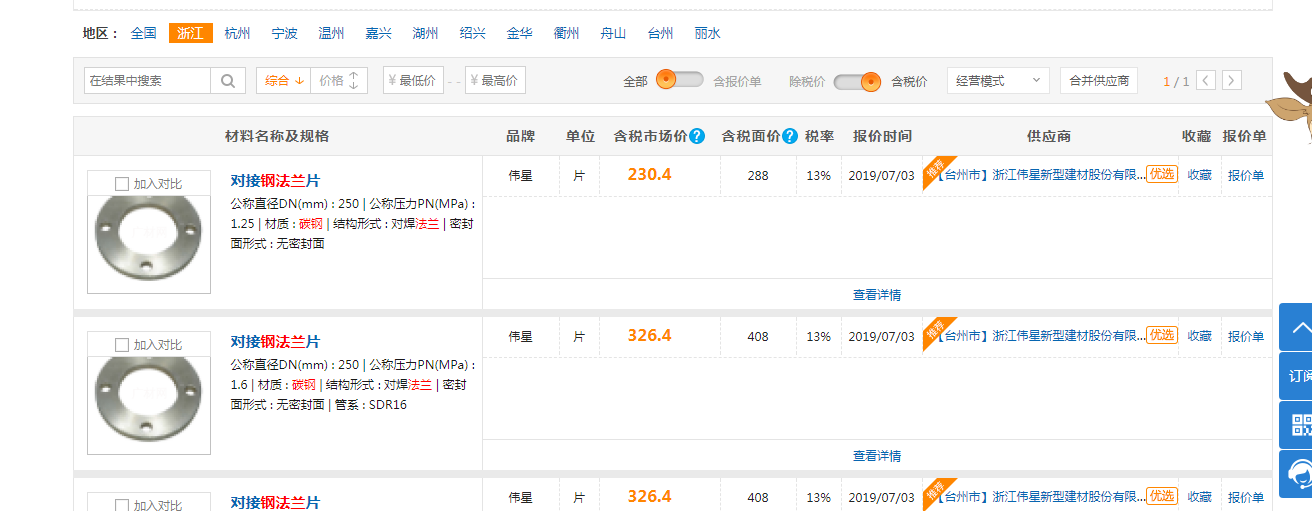Select the 全国 region tab

pyautogui.click(x=143, y=33)
